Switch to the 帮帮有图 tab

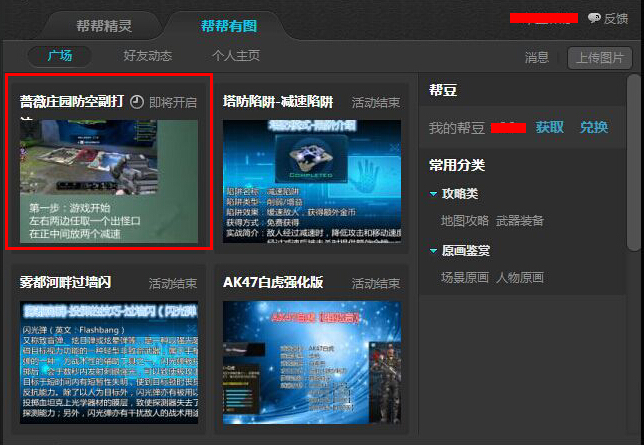click(x=229, y=26)
